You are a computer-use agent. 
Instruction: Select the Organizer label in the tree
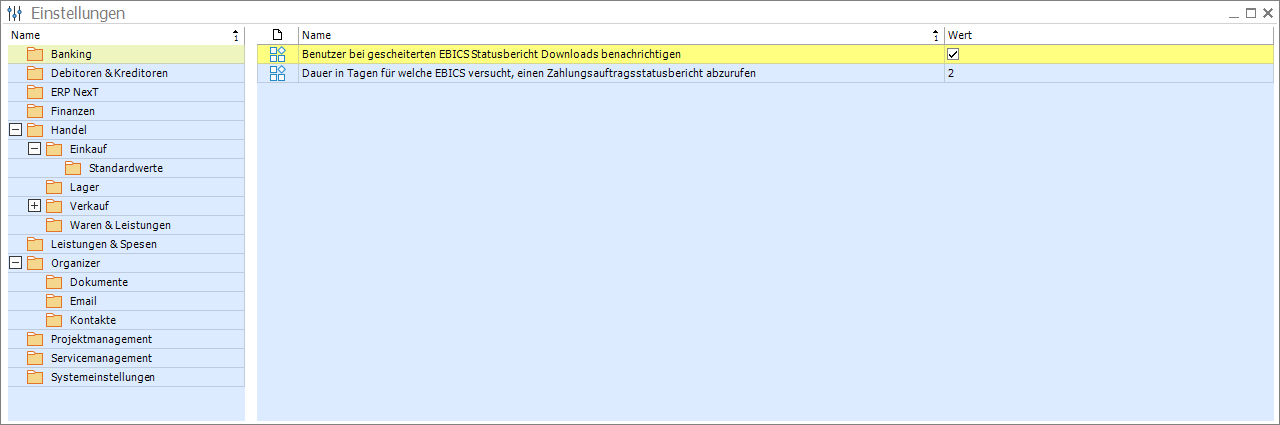(x=75, y=263)
